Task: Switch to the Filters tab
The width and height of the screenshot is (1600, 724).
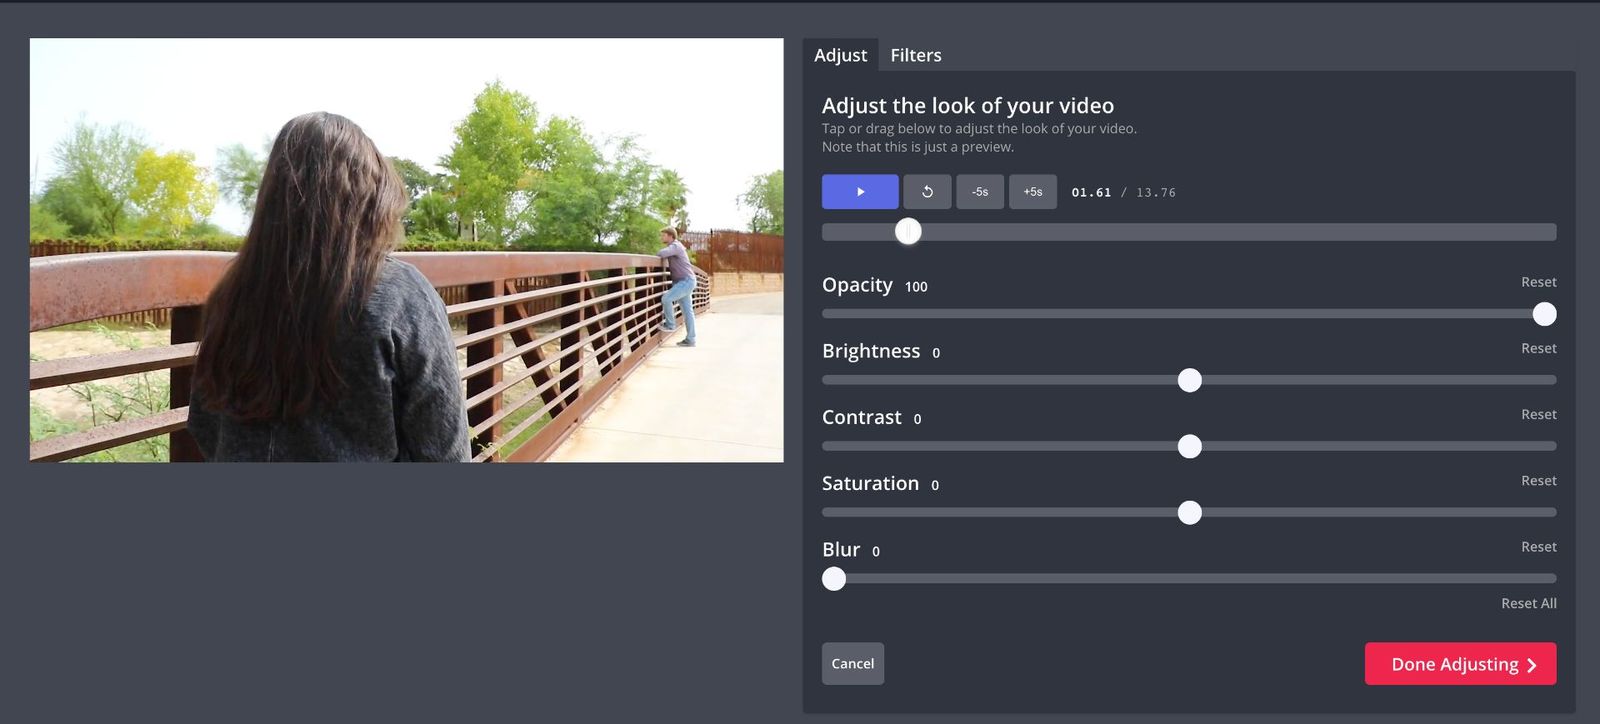Action: (915, 55)
